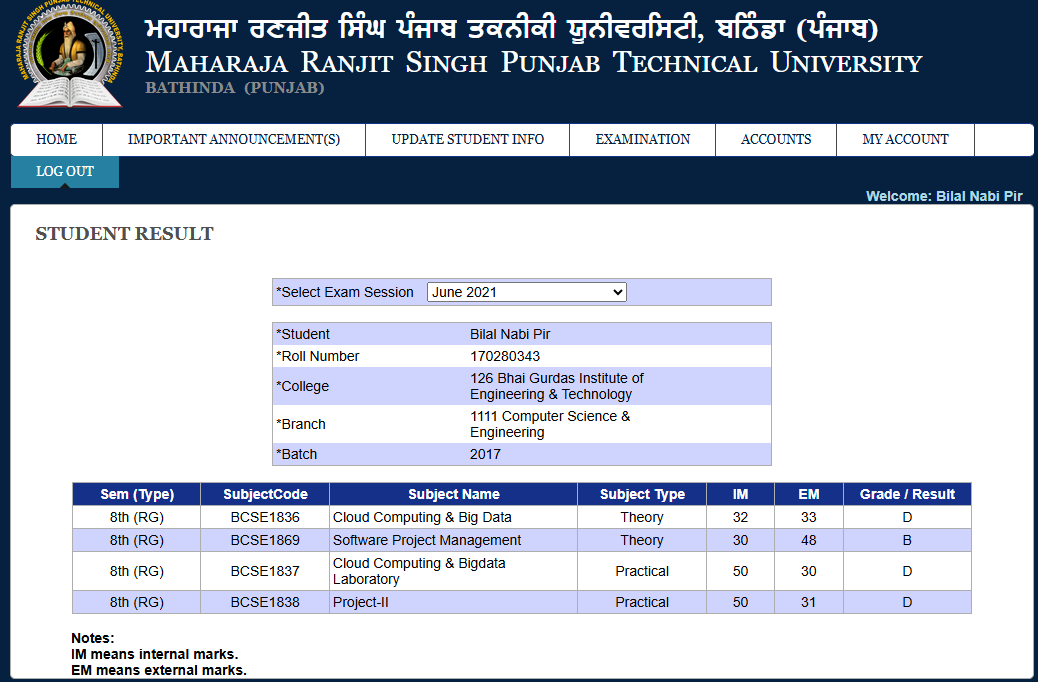Click the Grade / Result column header

click(x=906, y=494)
